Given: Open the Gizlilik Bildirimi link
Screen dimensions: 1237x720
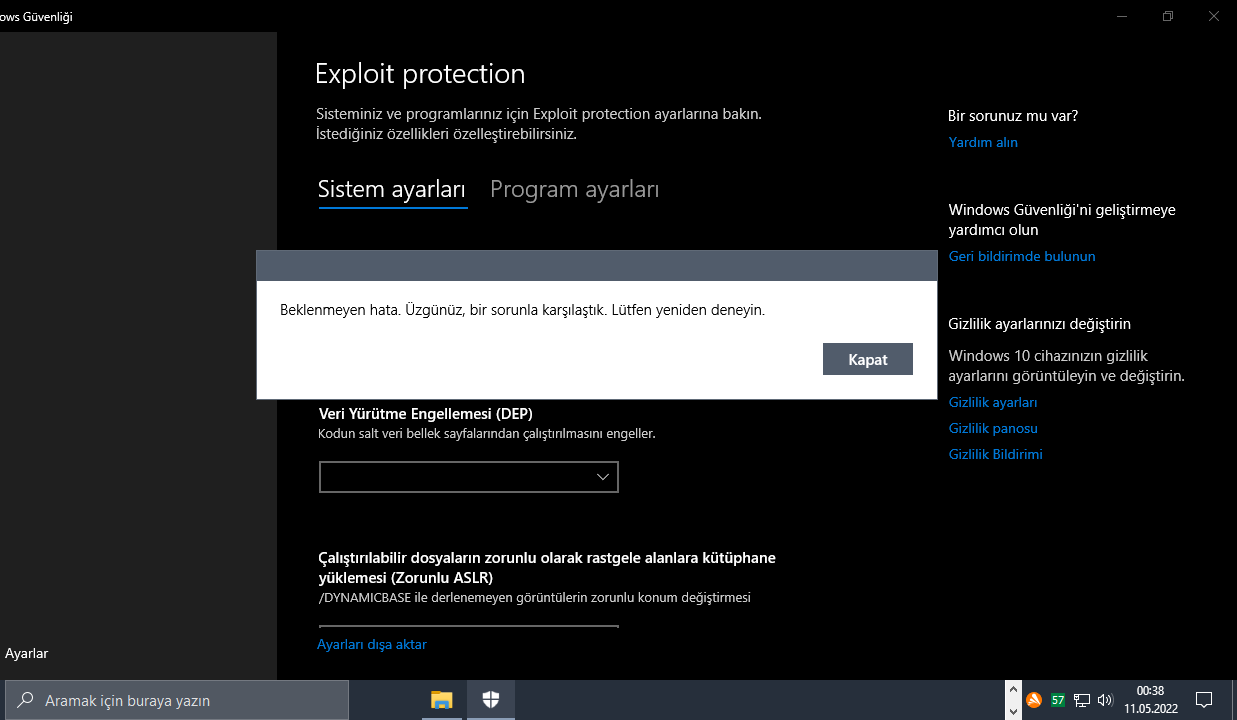Looking at the screenshot, I should pyautogui.click(x=995, y=454).
